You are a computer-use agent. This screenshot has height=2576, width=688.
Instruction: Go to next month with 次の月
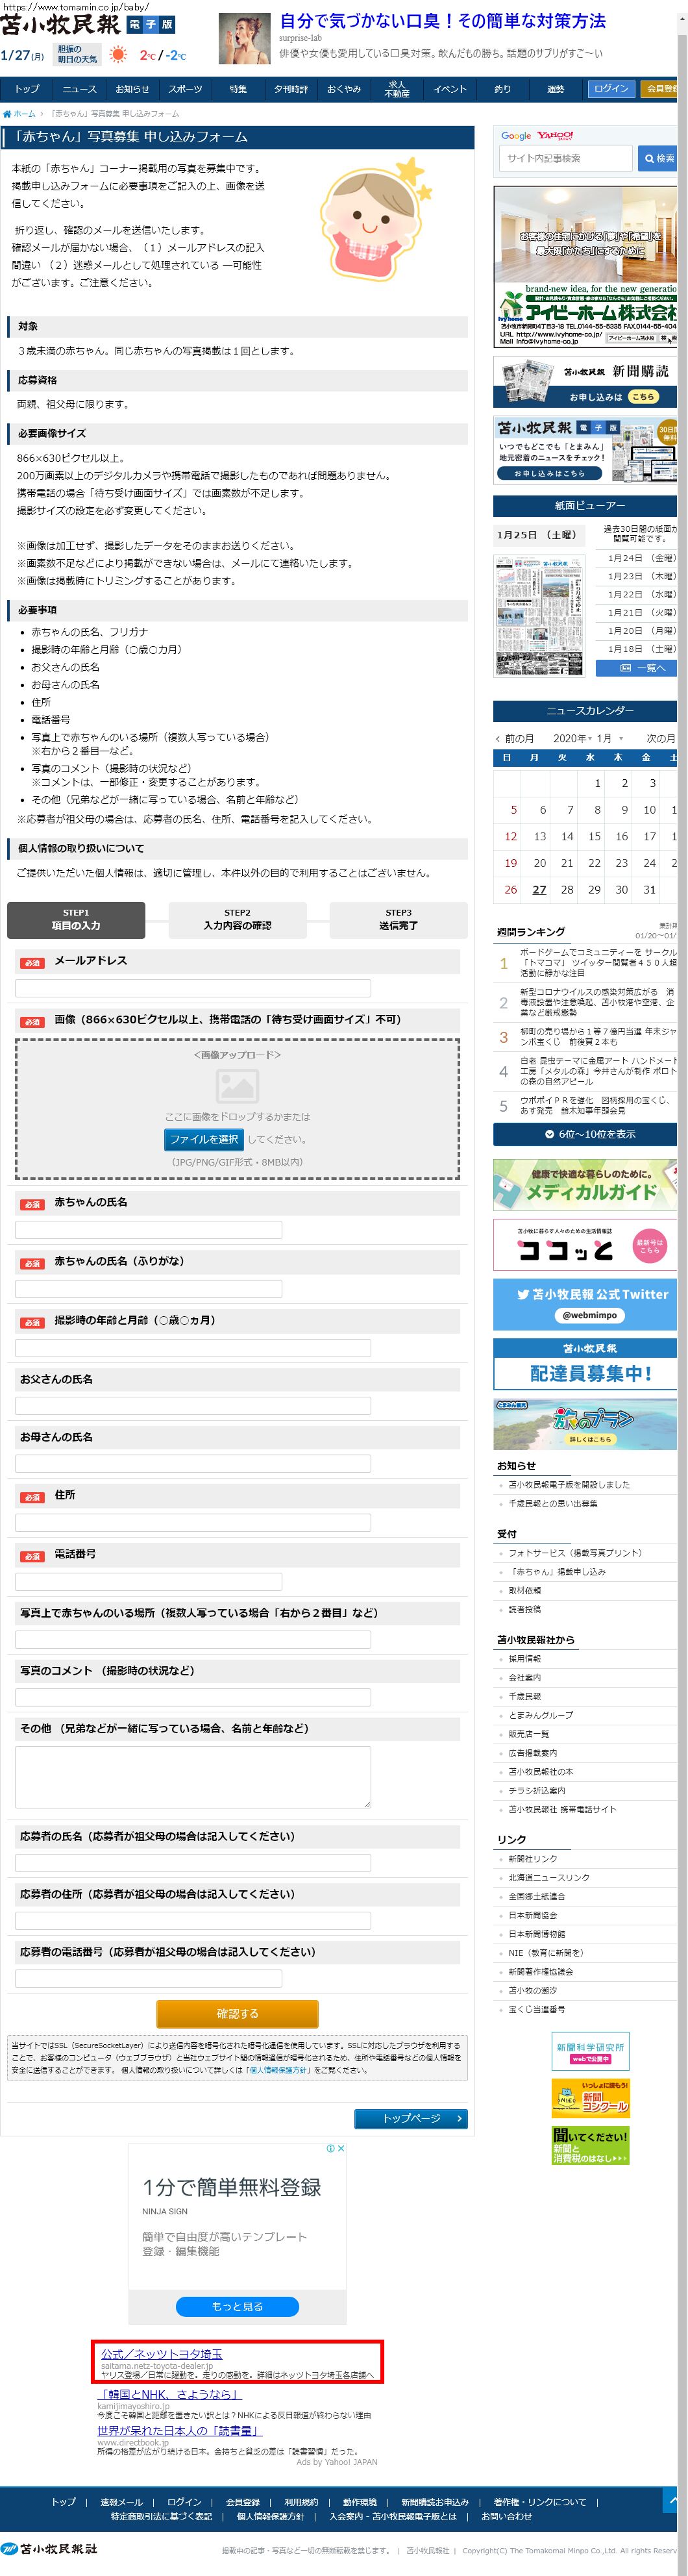(661, 738)
